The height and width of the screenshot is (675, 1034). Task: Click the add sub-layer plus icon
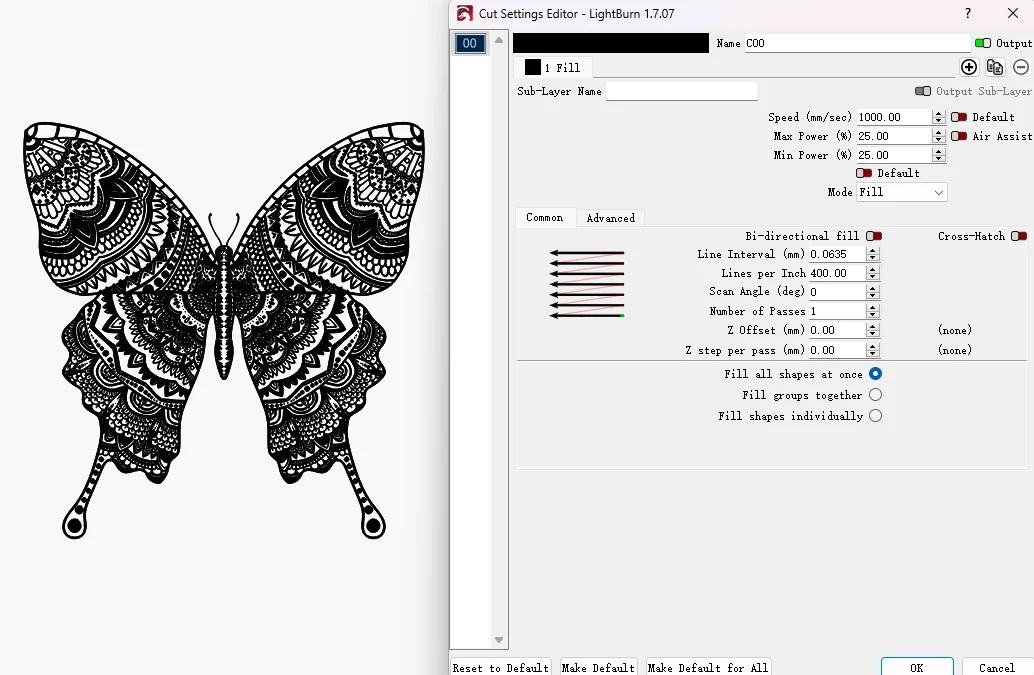[x=968, y=67]
